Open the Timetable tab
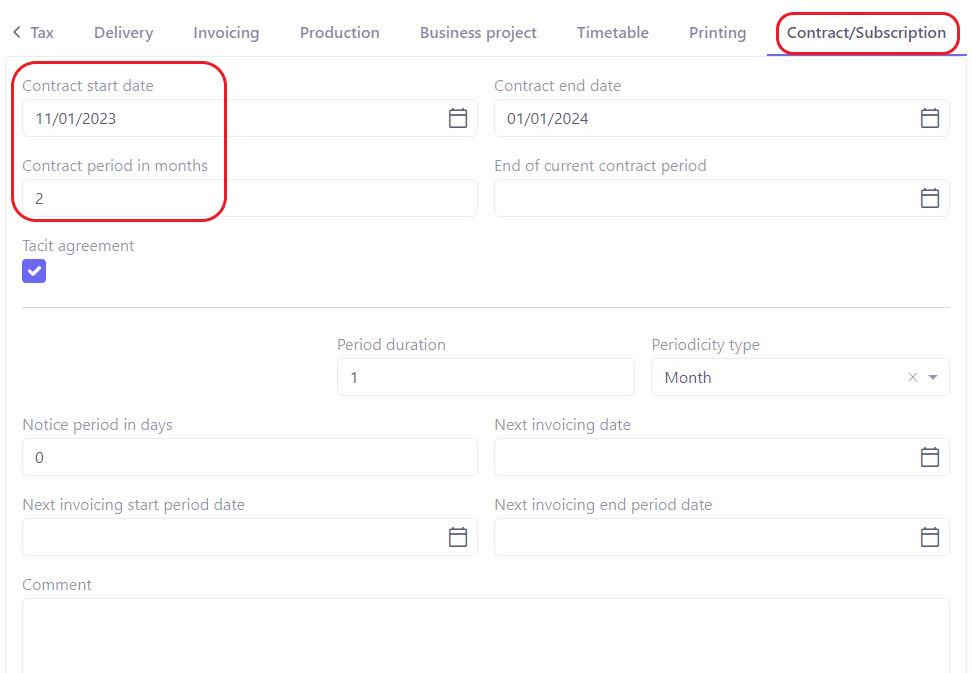The image size is (972, 673). [x=612, y=33]
